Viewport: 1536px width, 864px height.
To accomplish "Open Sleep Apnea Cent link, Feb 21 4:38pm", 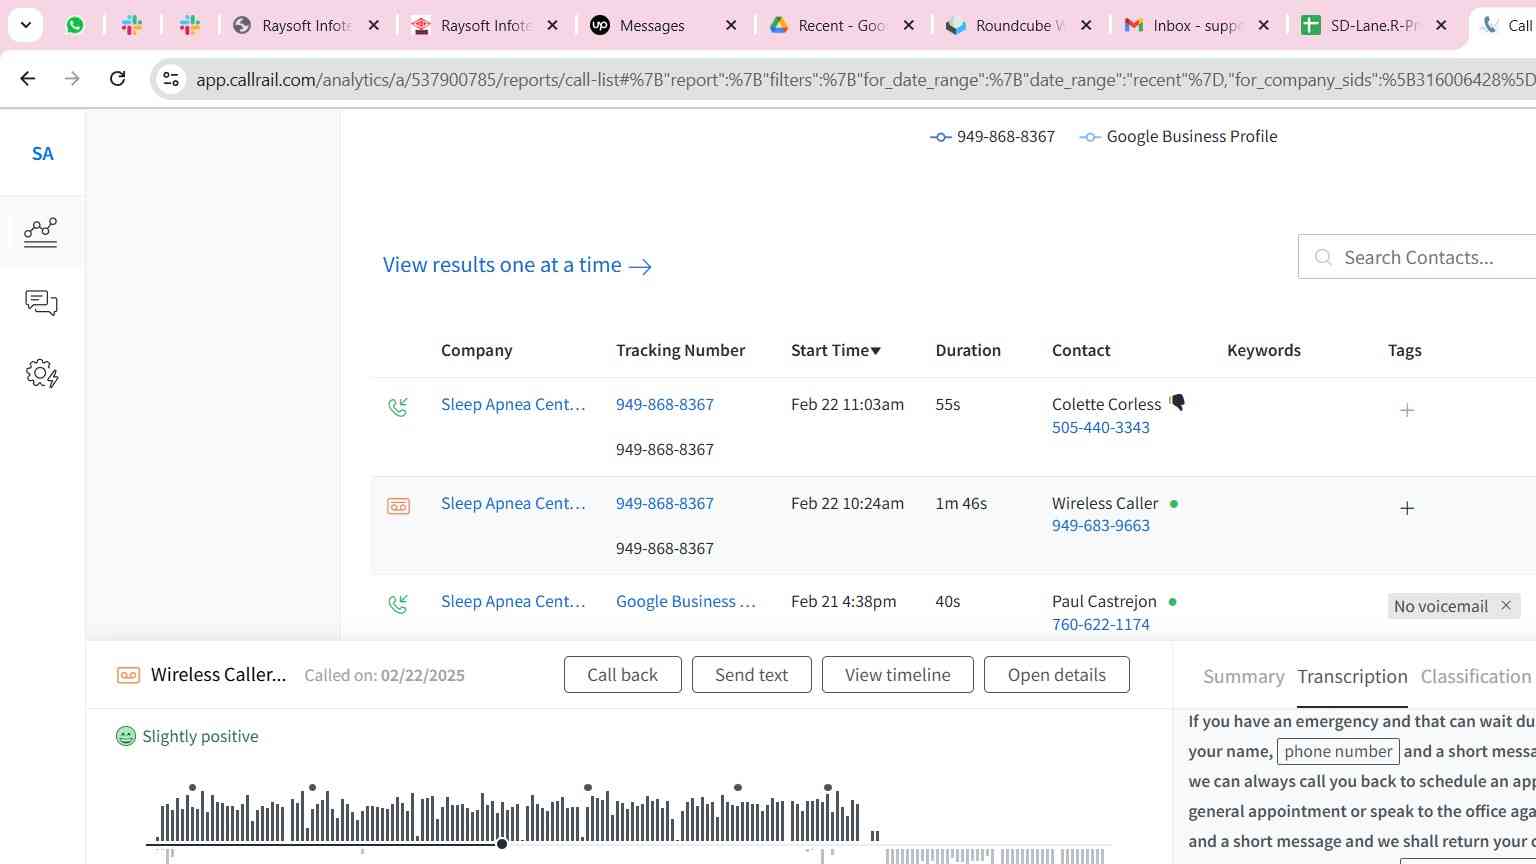I will click(513, 601).
